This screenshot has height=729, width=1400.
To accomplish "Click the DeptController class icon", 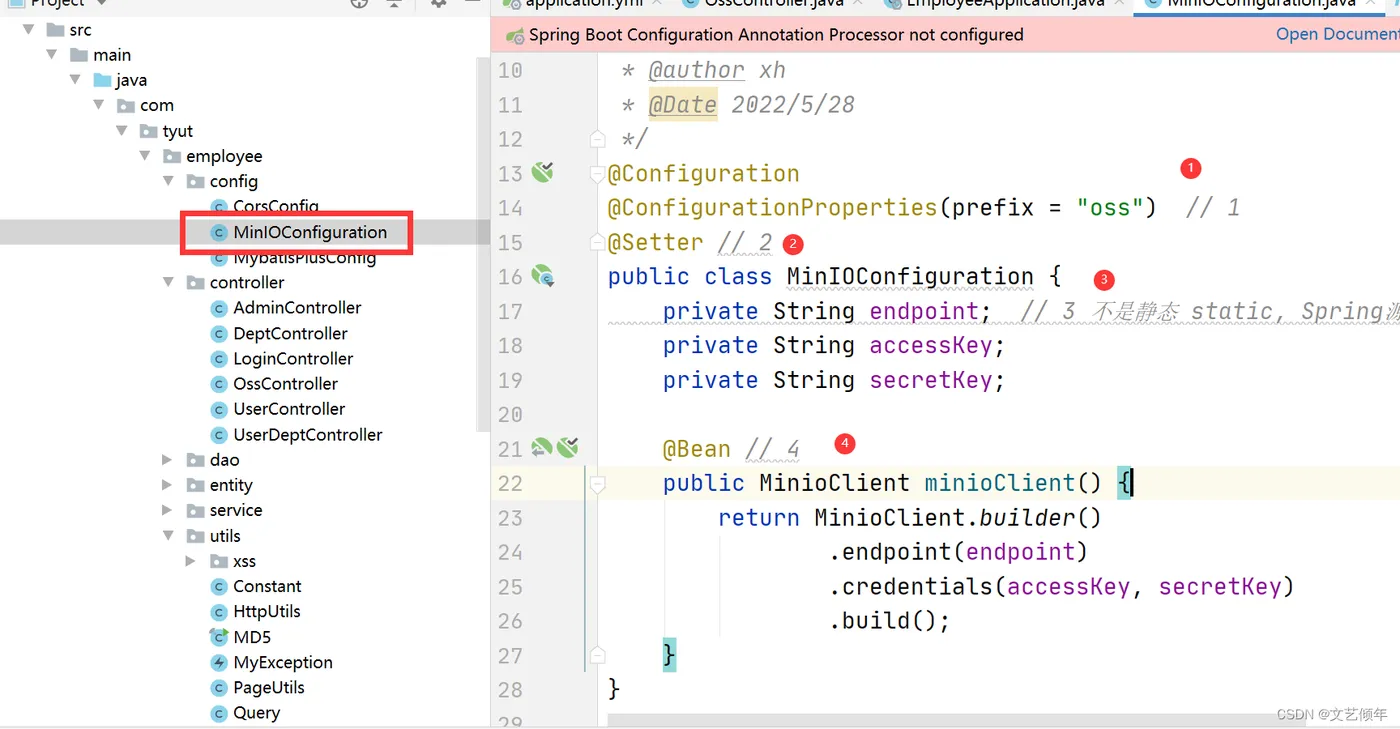I will click(x=219, y=334).
